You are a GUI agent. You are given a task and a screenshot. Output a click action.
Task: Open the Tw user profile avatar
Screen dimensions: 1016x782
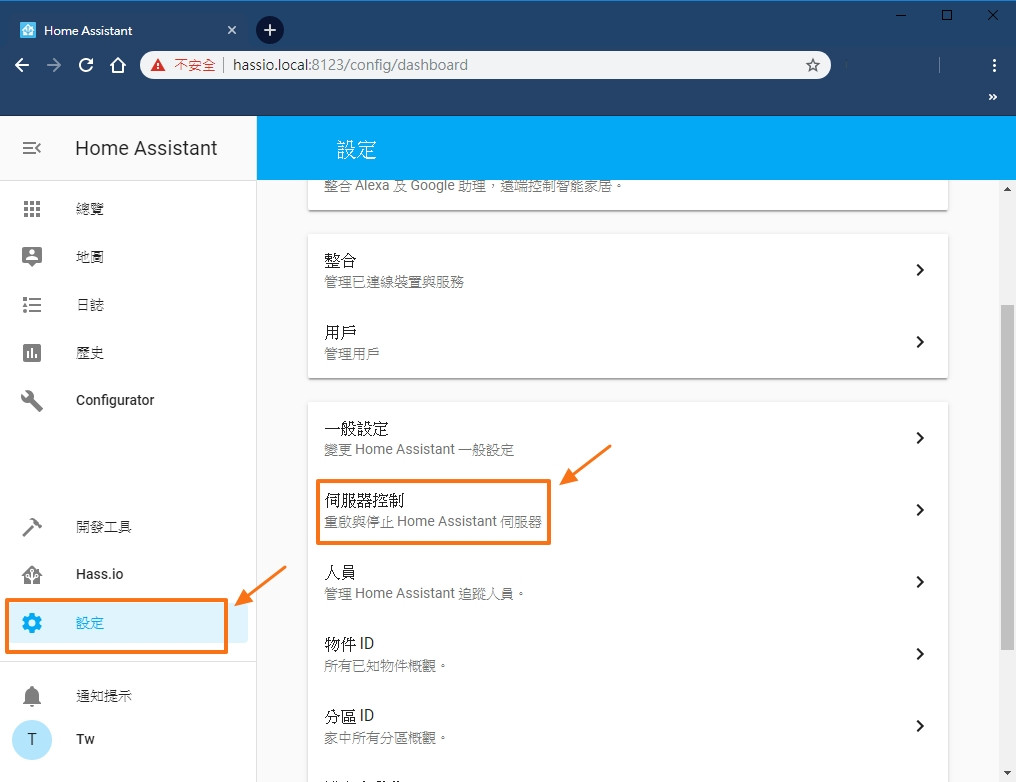32,739
